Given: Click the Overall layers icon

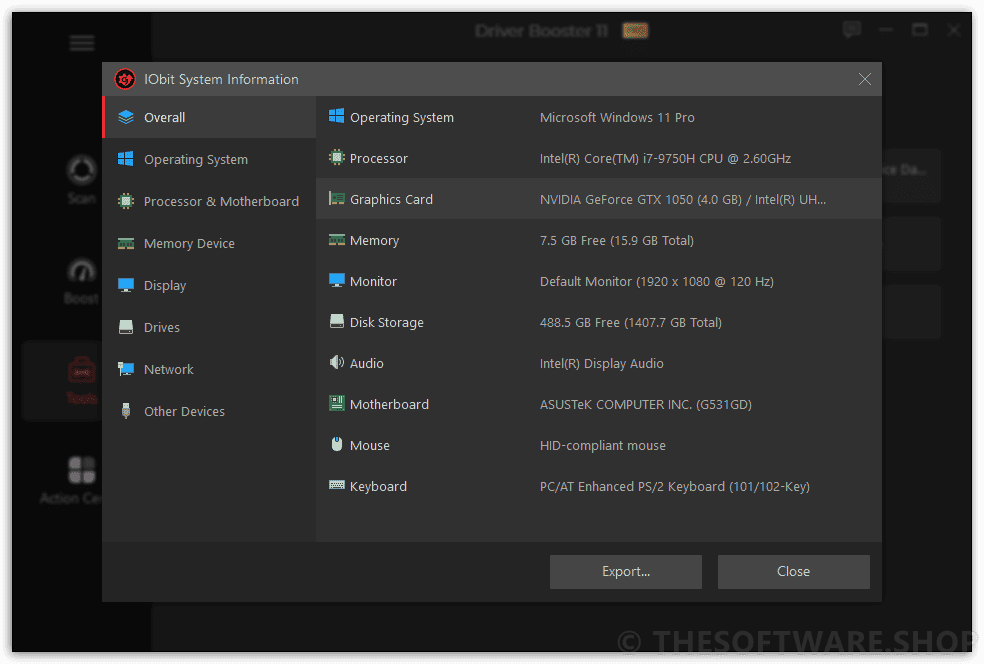Looking at the screenshot, I should (x=126, y=117).
